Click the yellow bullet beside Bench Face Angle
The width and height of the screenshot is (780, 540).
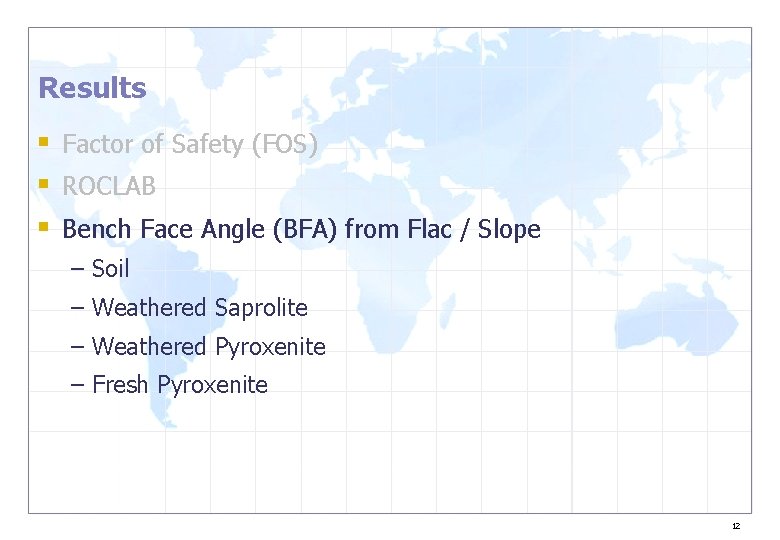pyautogui.click(x=44, y=227)
